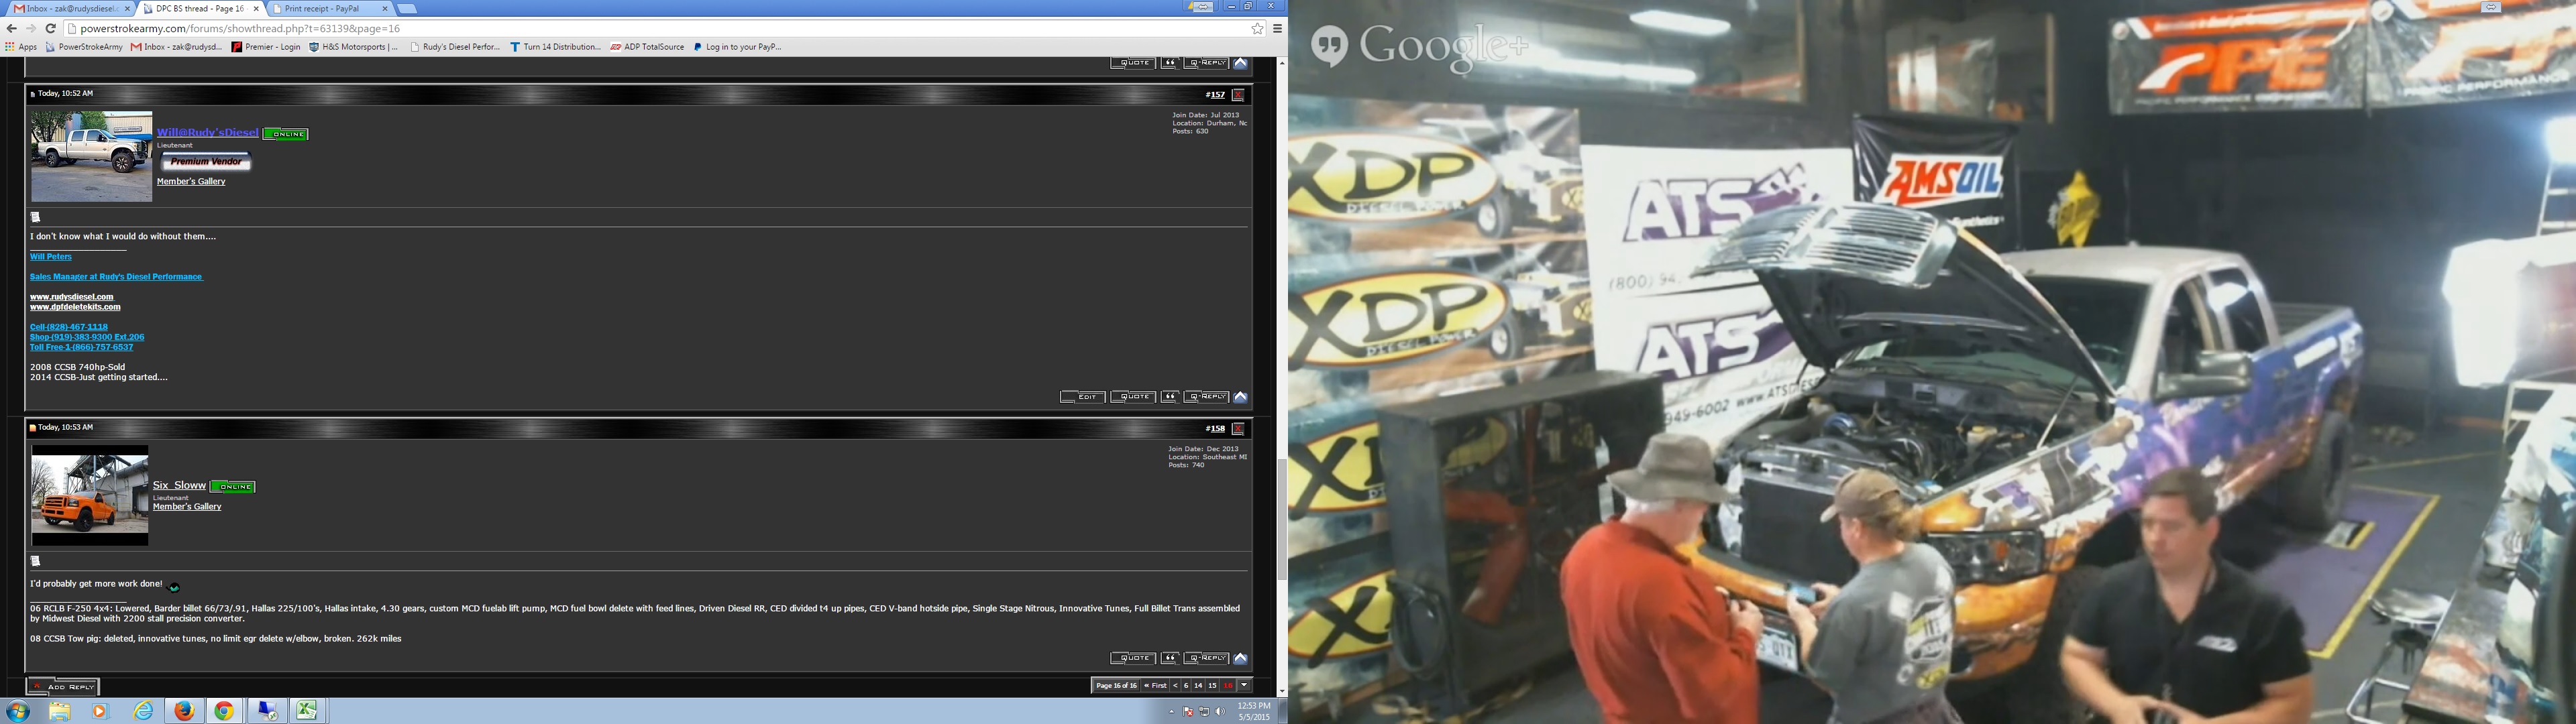The width and height of the screenshot is (2576, 724).
Task: Click Quote on post #157
Action: [1133, 397]
